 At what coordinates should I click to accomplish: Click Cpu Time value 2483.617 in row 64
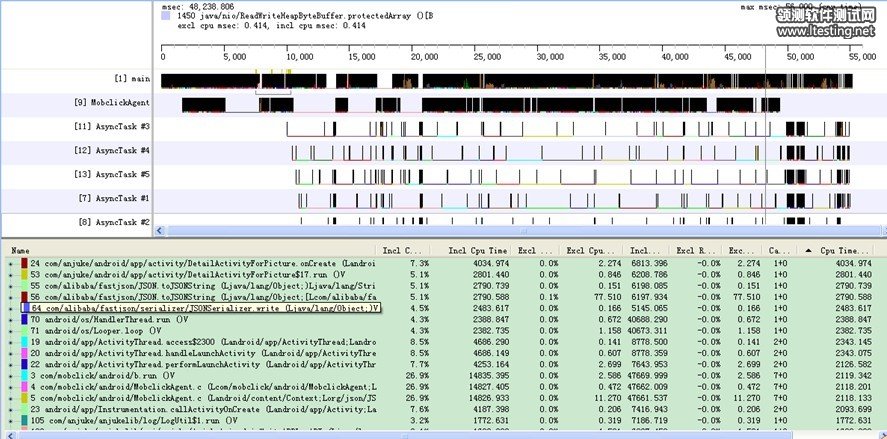[854, 308]
